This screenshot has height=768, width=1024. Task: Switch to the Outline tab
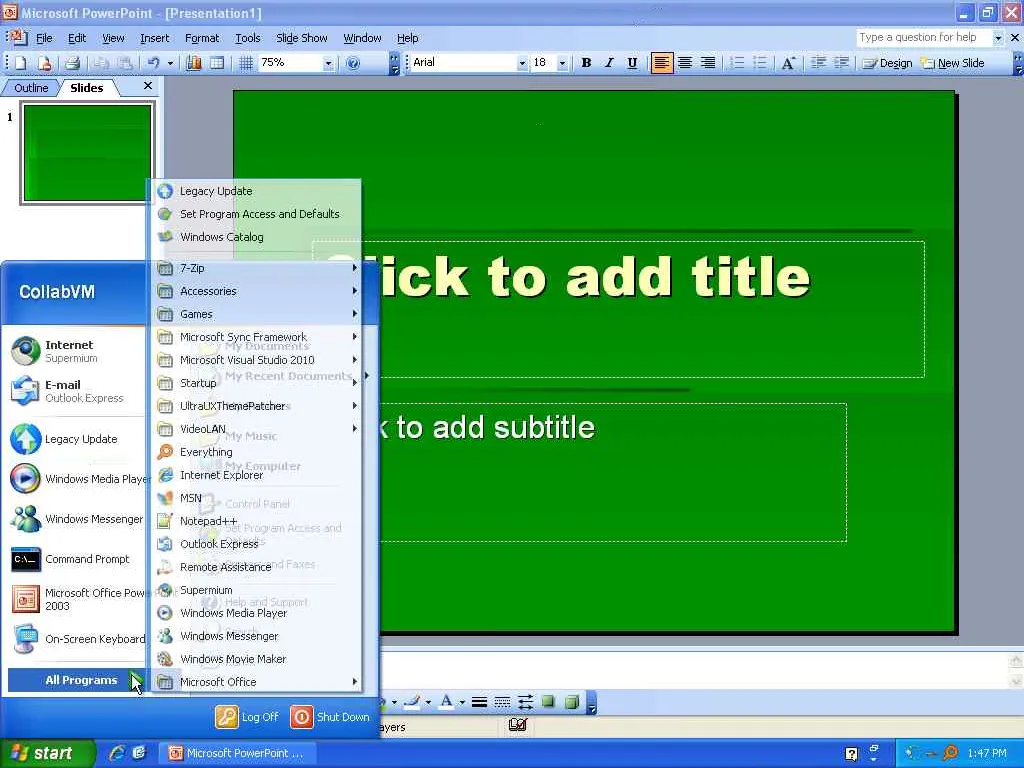tap(31, 88)
